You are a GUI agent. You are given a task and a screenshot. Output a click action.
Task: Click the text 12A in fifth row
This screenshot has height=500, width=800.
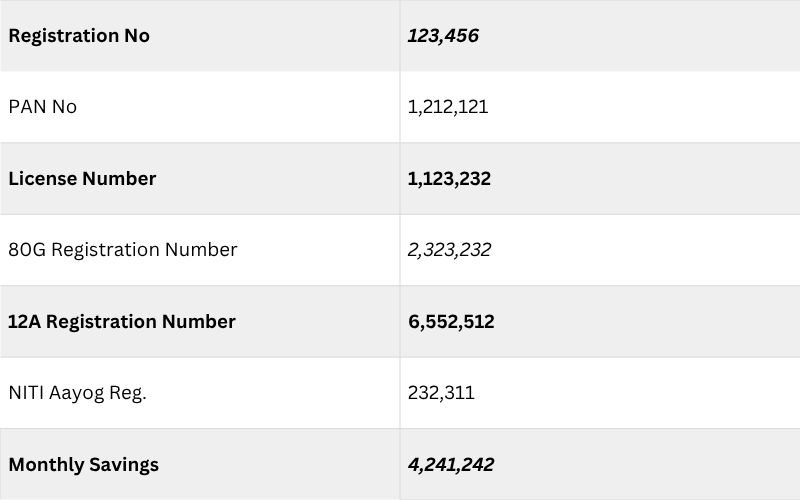tap(24, 321)
